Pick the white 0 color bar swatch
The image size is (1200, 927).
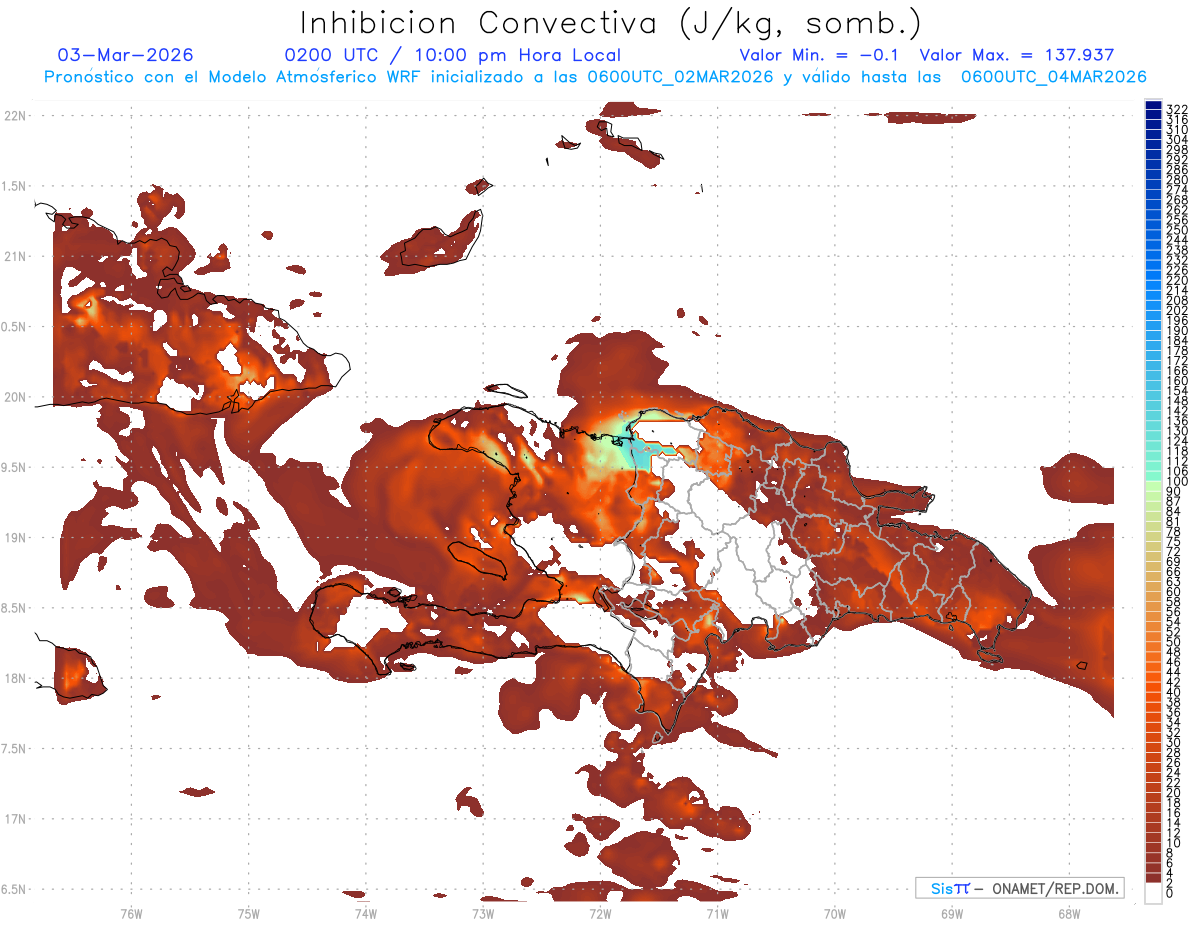(1153, 892)
